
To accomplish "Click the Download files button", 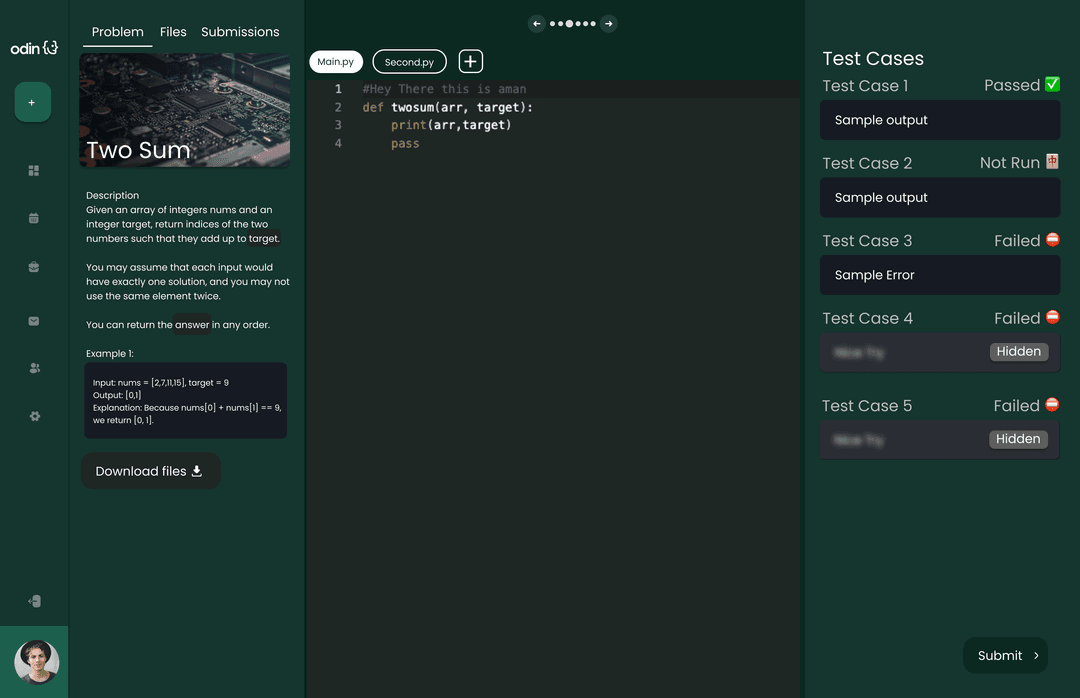I will tap(151, 471).
